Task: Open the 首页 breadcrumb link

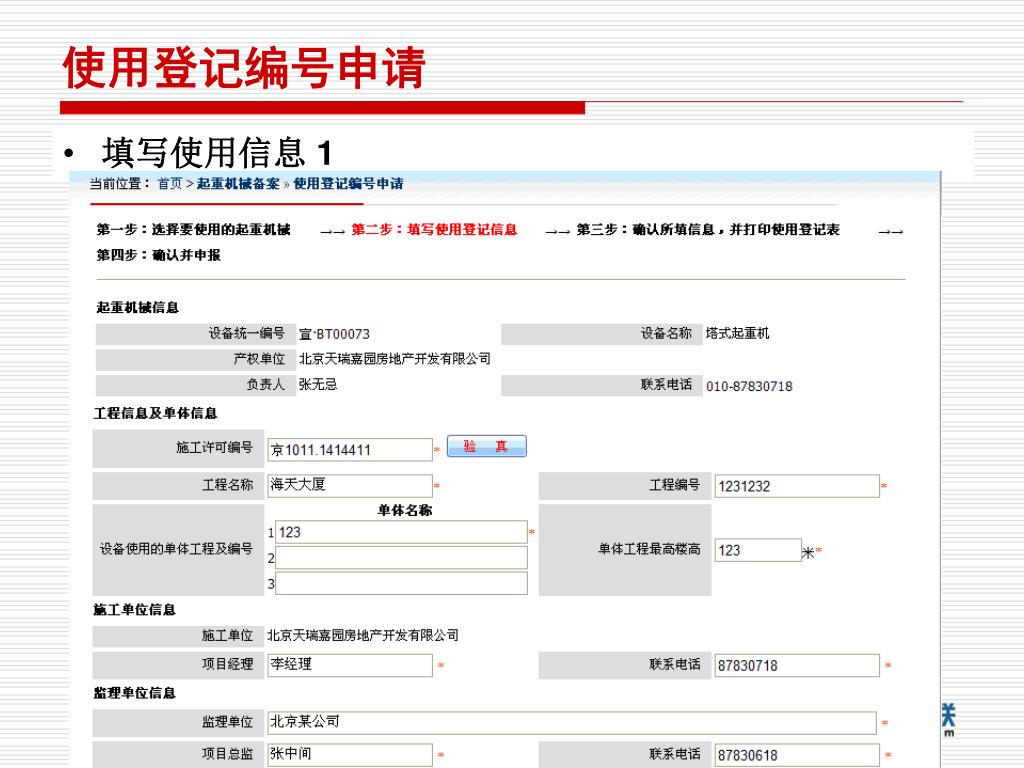Action: pos(170,184)
